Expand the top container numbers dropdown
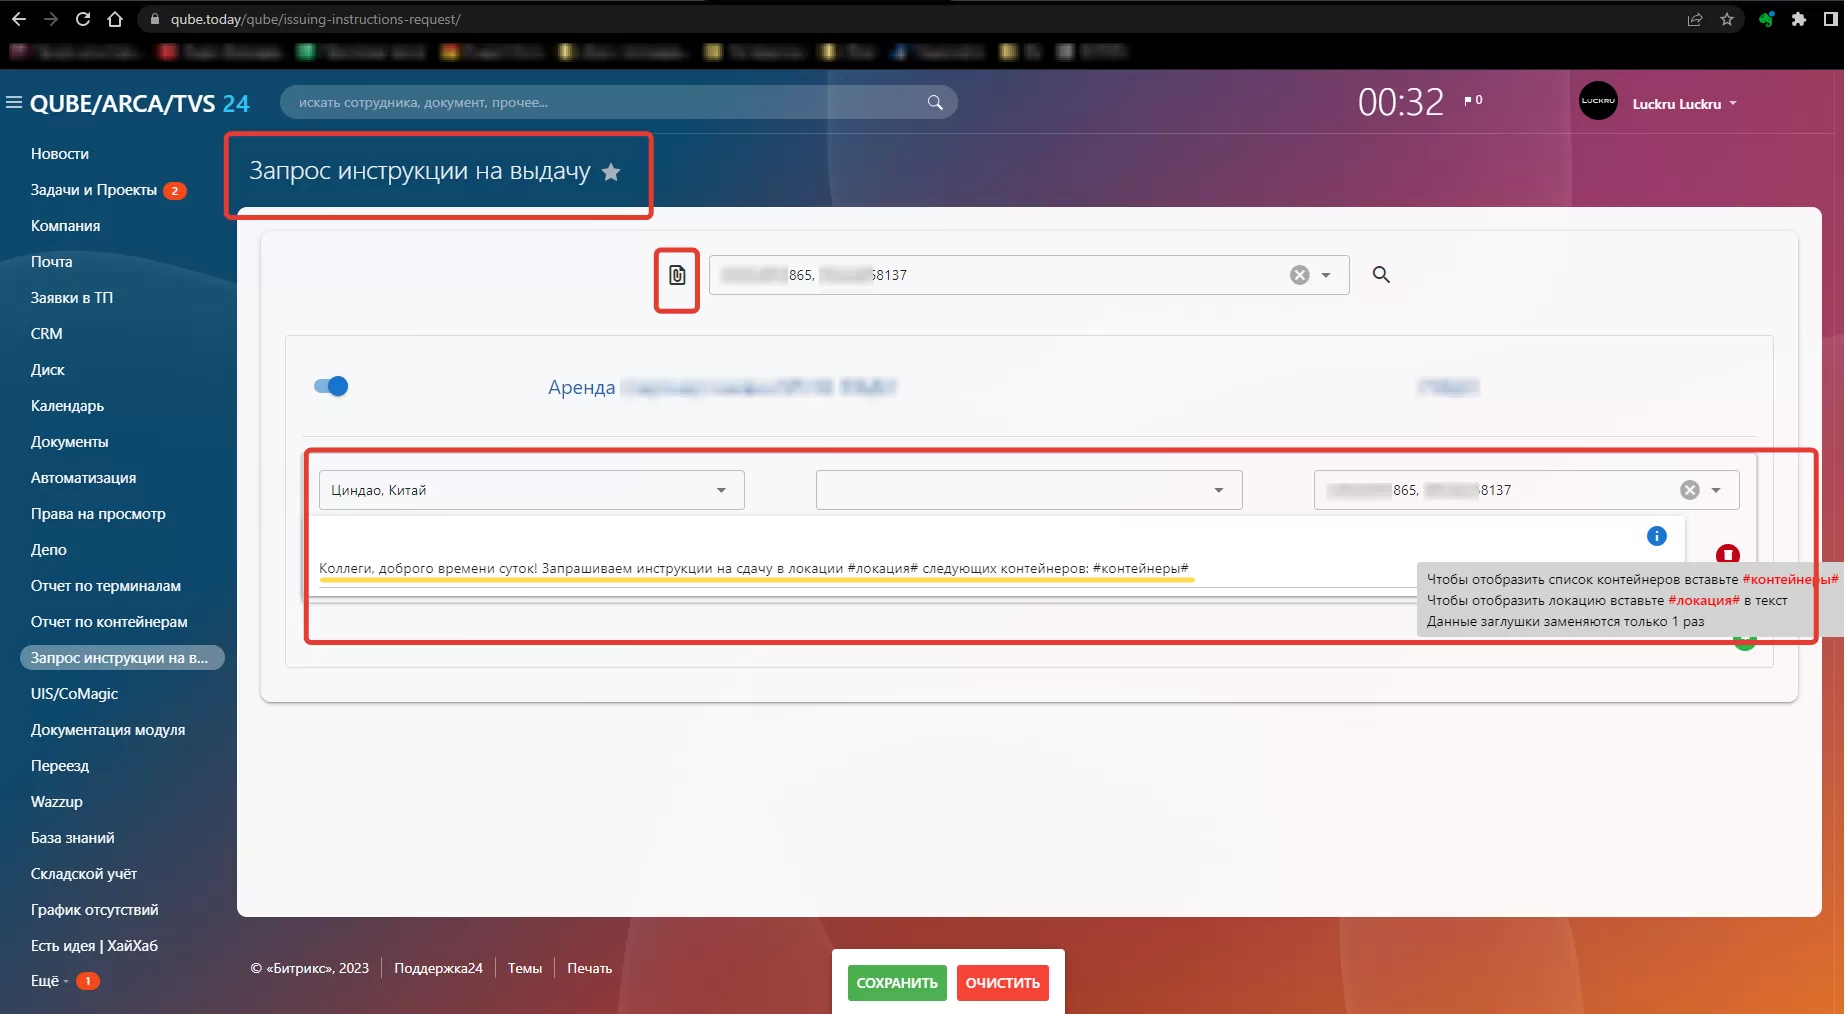Viewport: 1847px width, 1014px height. click(x=1326, y=275)
